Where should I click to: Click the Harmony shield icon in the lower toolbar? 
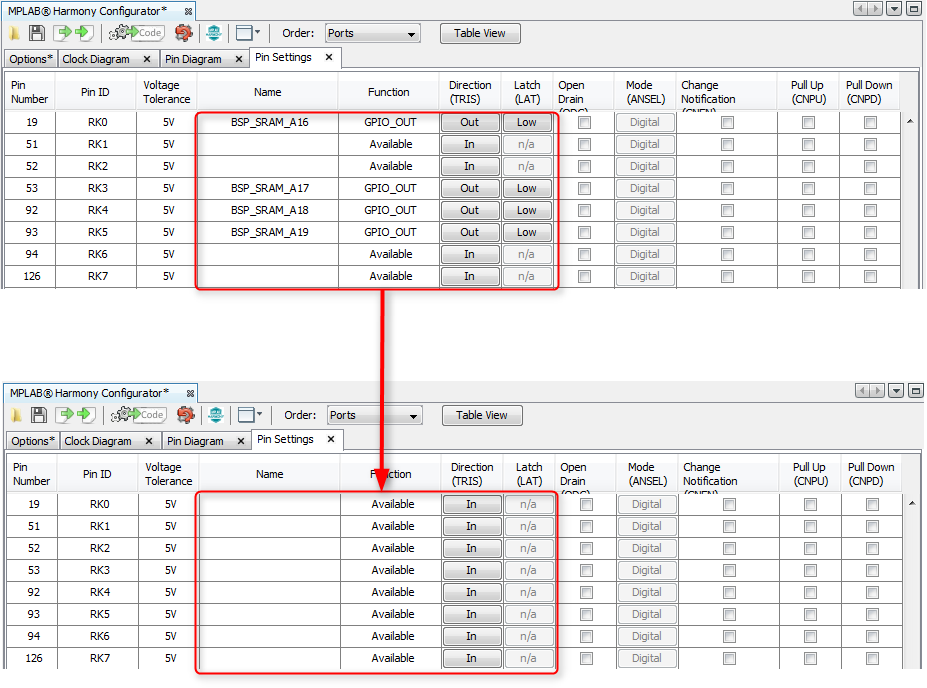coord(215,415)
